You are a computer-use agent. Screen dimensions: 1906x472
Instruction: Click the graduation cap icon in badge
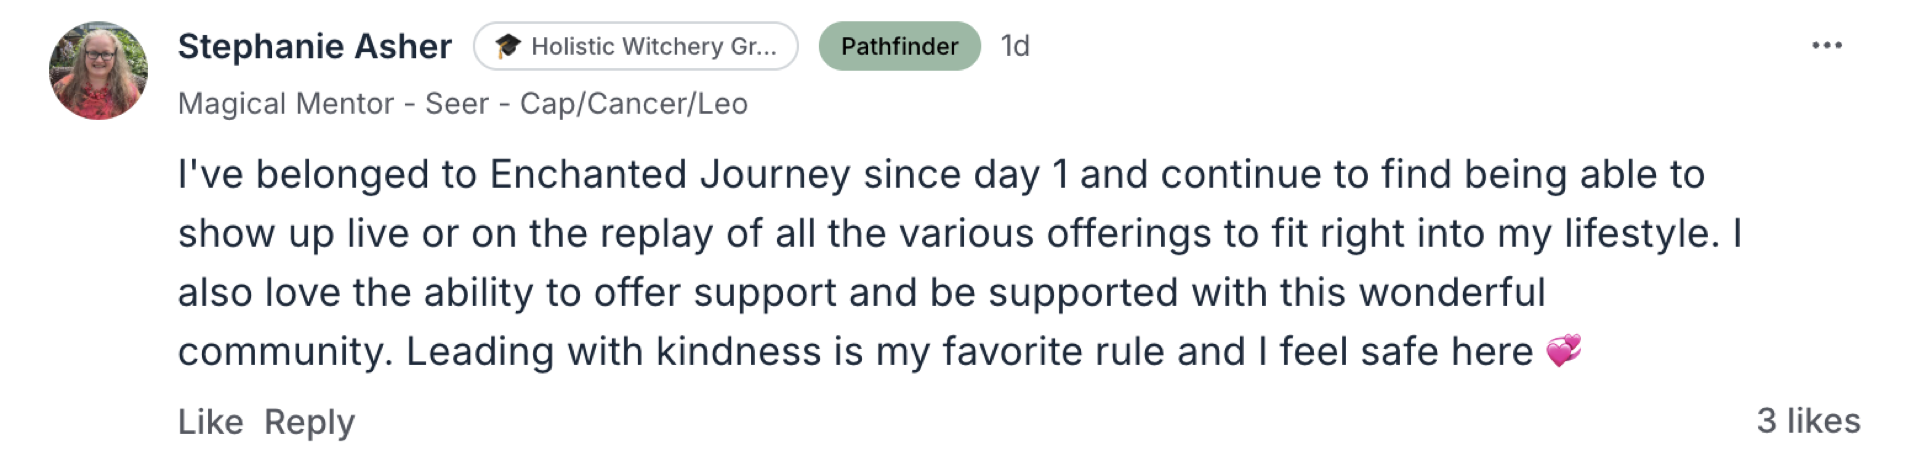click(508, 46)
